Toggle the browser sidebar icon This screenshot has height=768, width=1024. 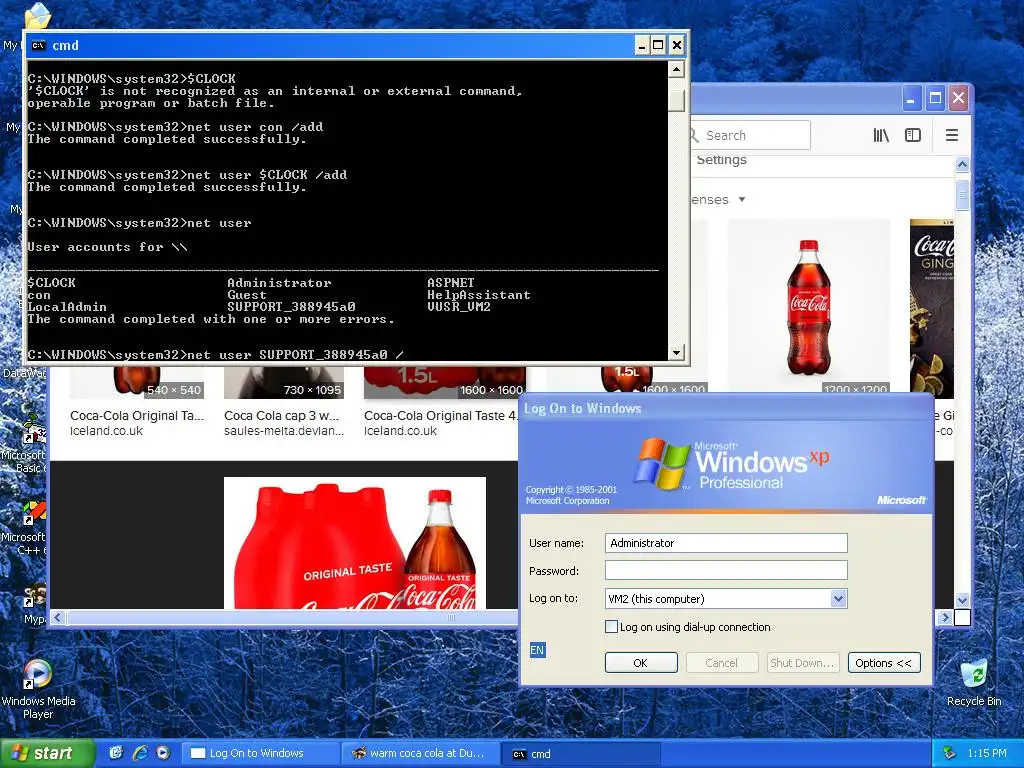pyautogui.click(x=912, y=135)
